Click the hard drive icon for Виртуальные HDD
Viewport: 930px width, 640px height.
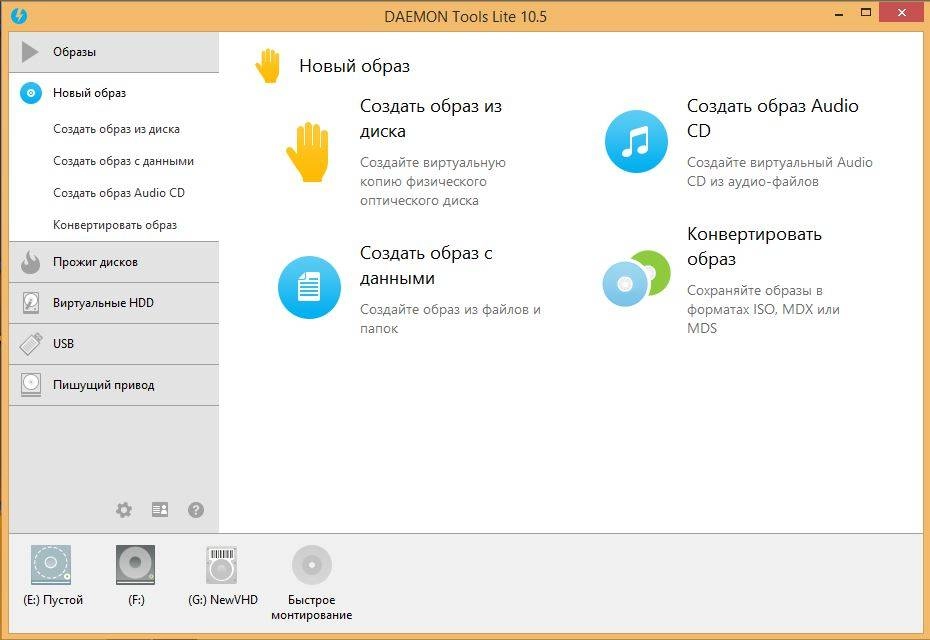[x=30, y=303]
